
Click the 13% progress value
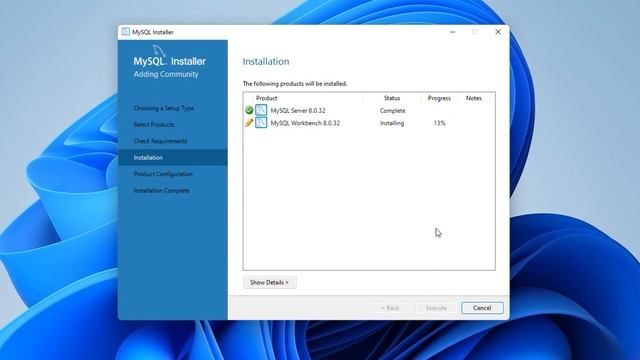tap(439, 123)
